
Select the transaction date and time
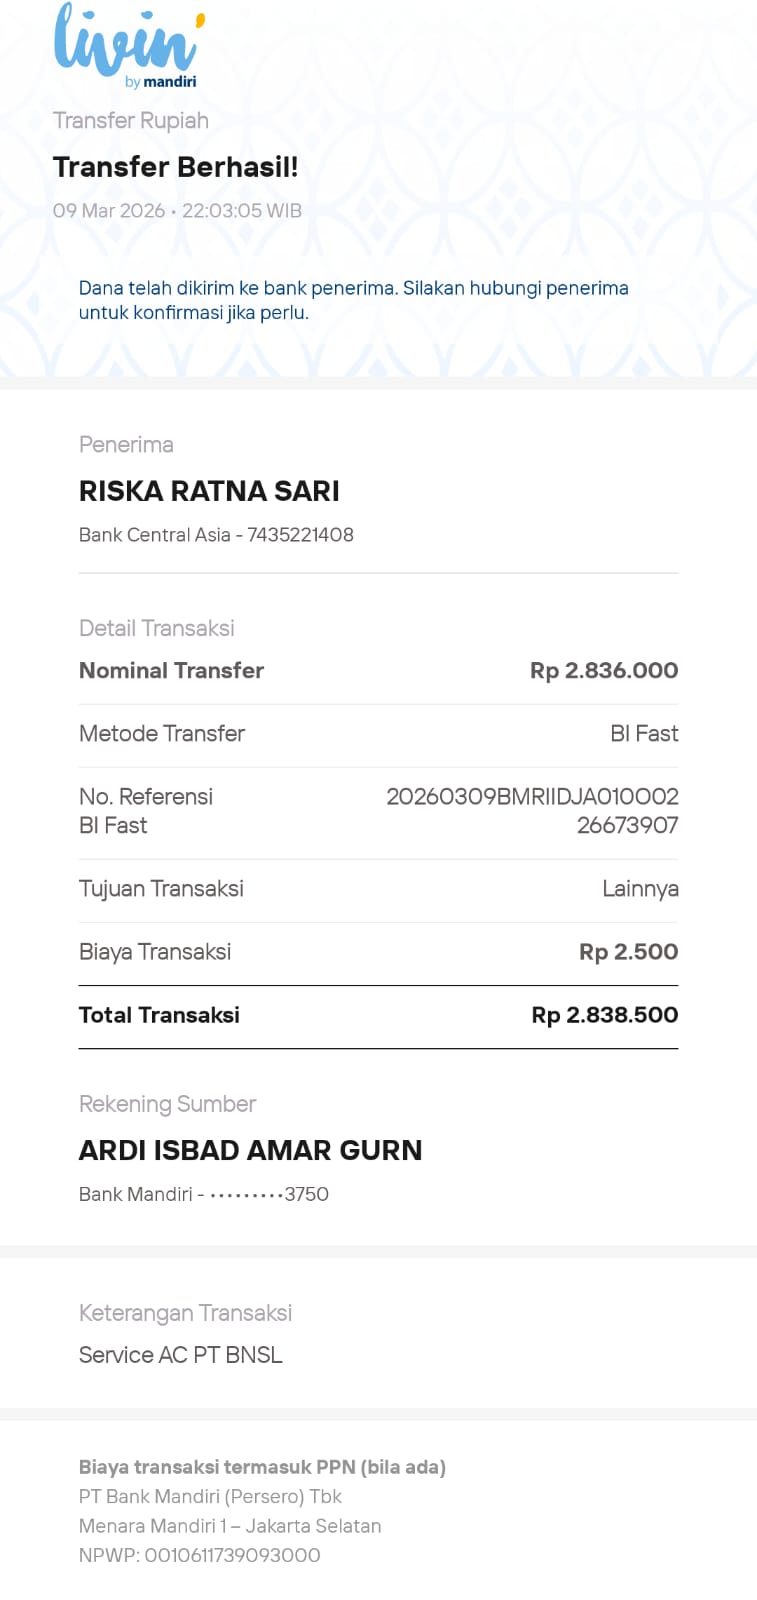pos(177,211)
